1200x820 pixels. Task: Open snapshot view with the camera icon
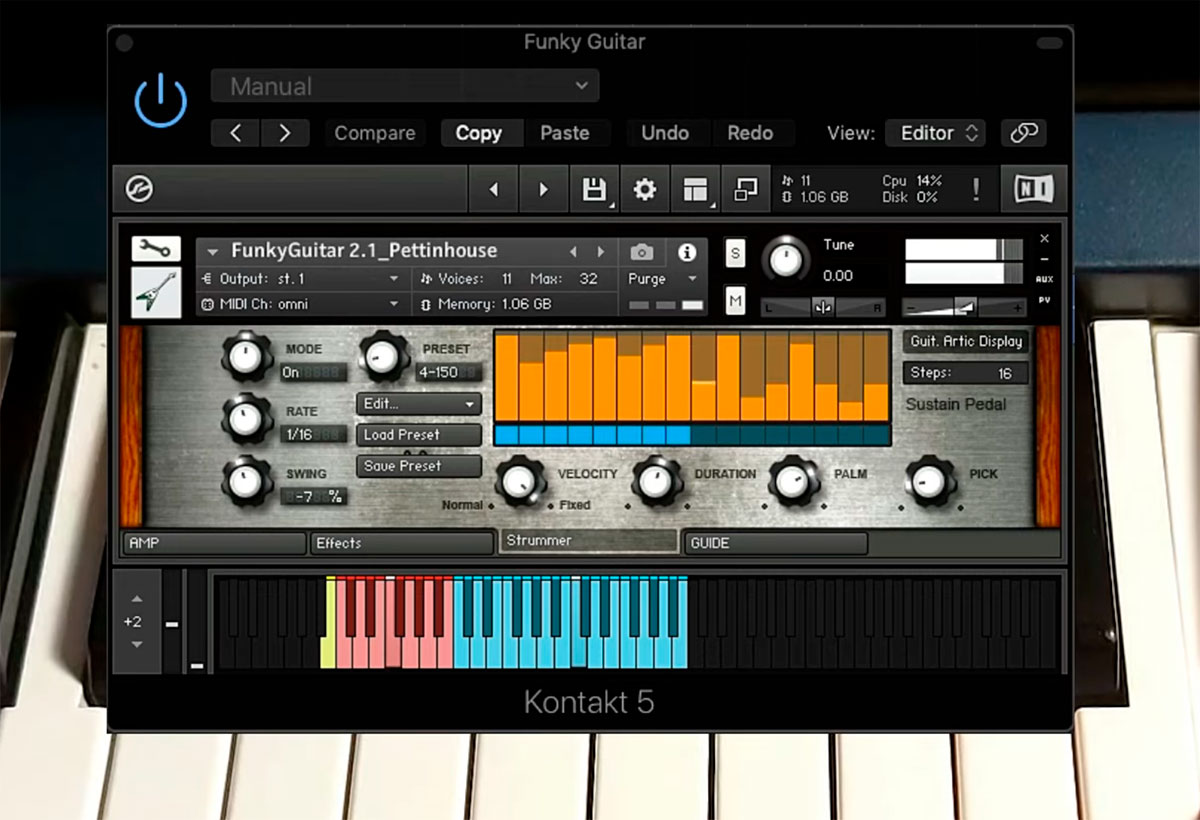click(642, 252)
